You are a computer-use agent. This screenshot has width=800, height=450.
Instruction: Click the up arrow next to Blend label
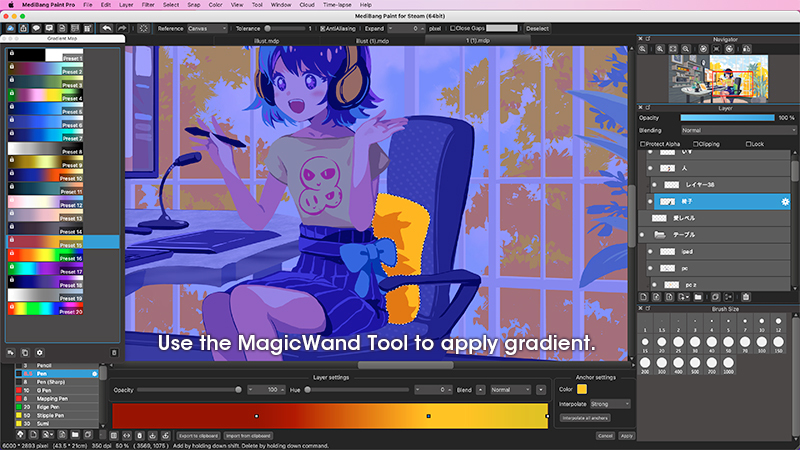click(481, 390)
